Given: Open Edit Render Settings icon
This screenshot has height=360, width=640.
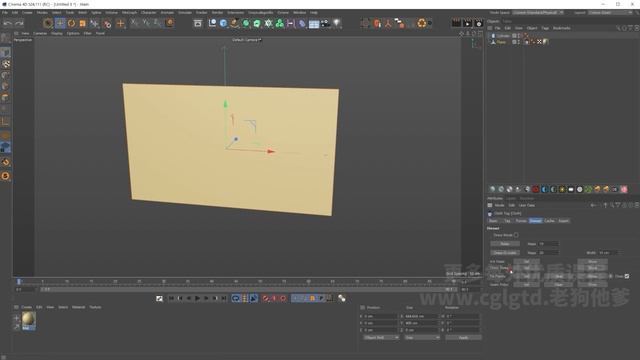Looking at the screenshot, I should pos(479,23).
